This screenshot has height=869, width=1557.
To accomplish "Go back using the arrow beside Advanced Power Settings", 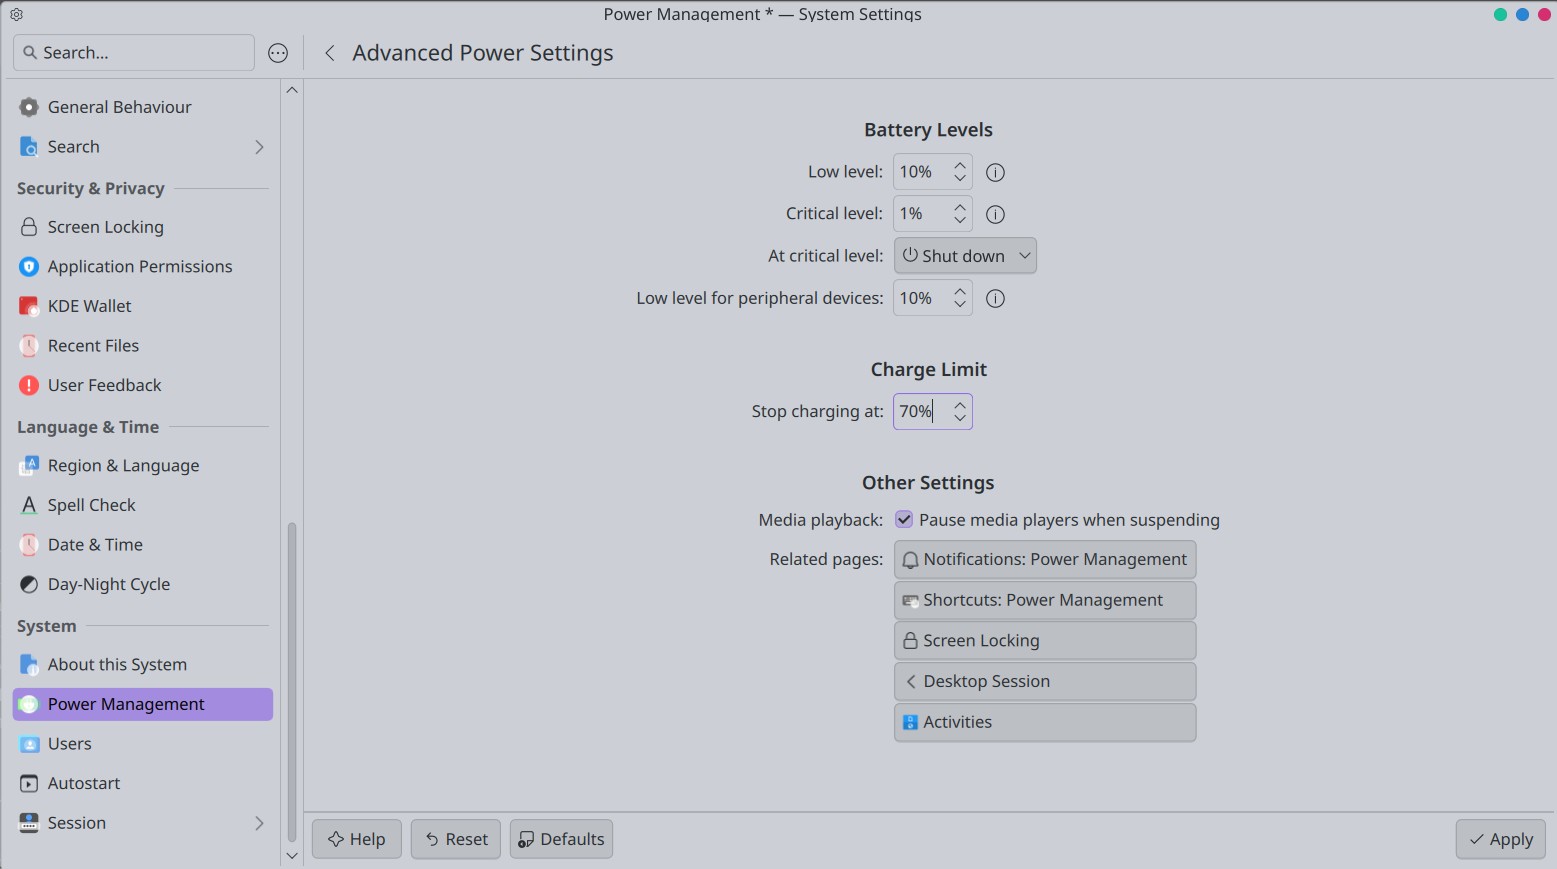I will (329, 53).
